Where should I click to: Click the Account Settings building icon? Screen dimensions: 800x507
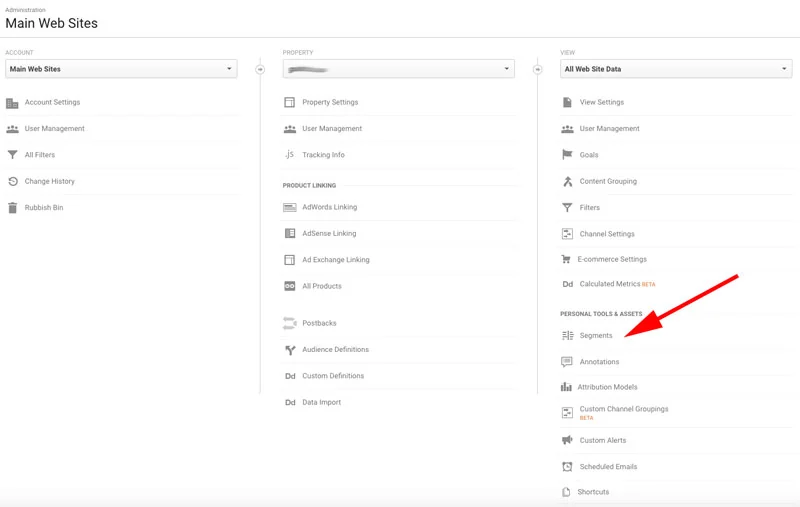pyautogui.click(x=12, y=103)
